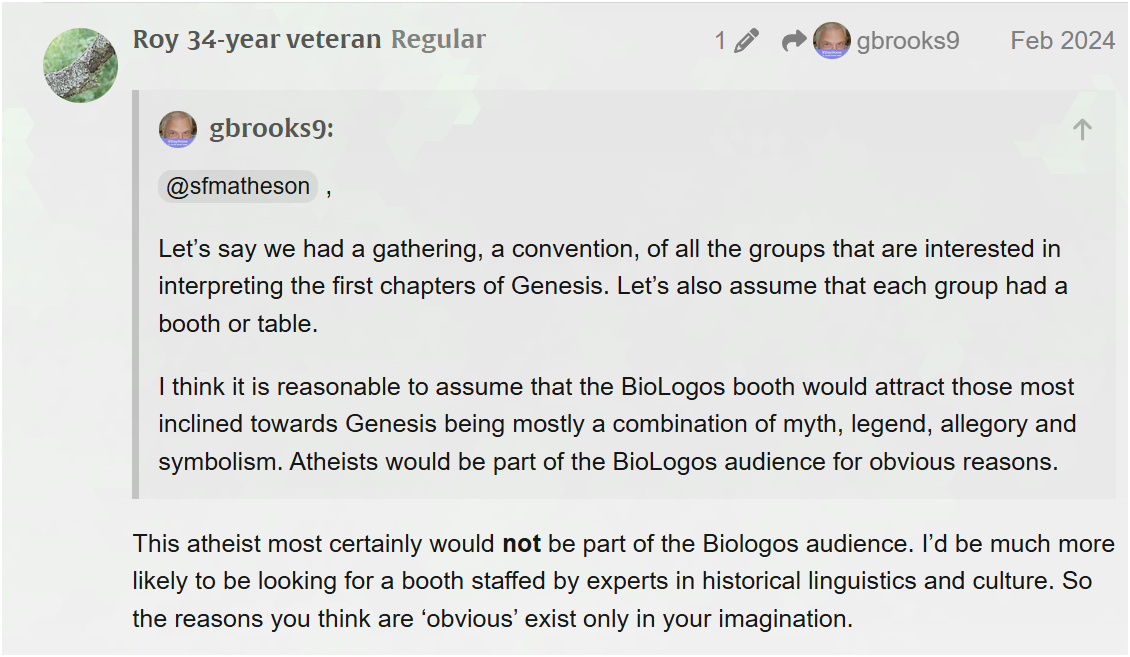Image resolution: width=1130 pixels, height=657 pixels.
Task: Click the bold word 'not'
Action: point(521,544)
